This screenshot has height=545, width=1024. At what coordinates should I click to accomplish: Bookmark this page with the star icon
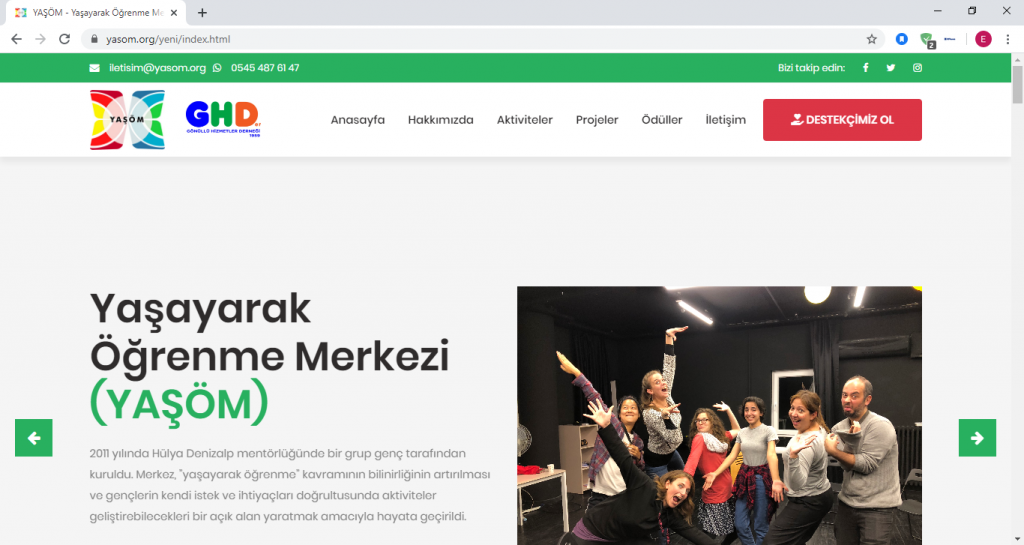pos(872,39)
